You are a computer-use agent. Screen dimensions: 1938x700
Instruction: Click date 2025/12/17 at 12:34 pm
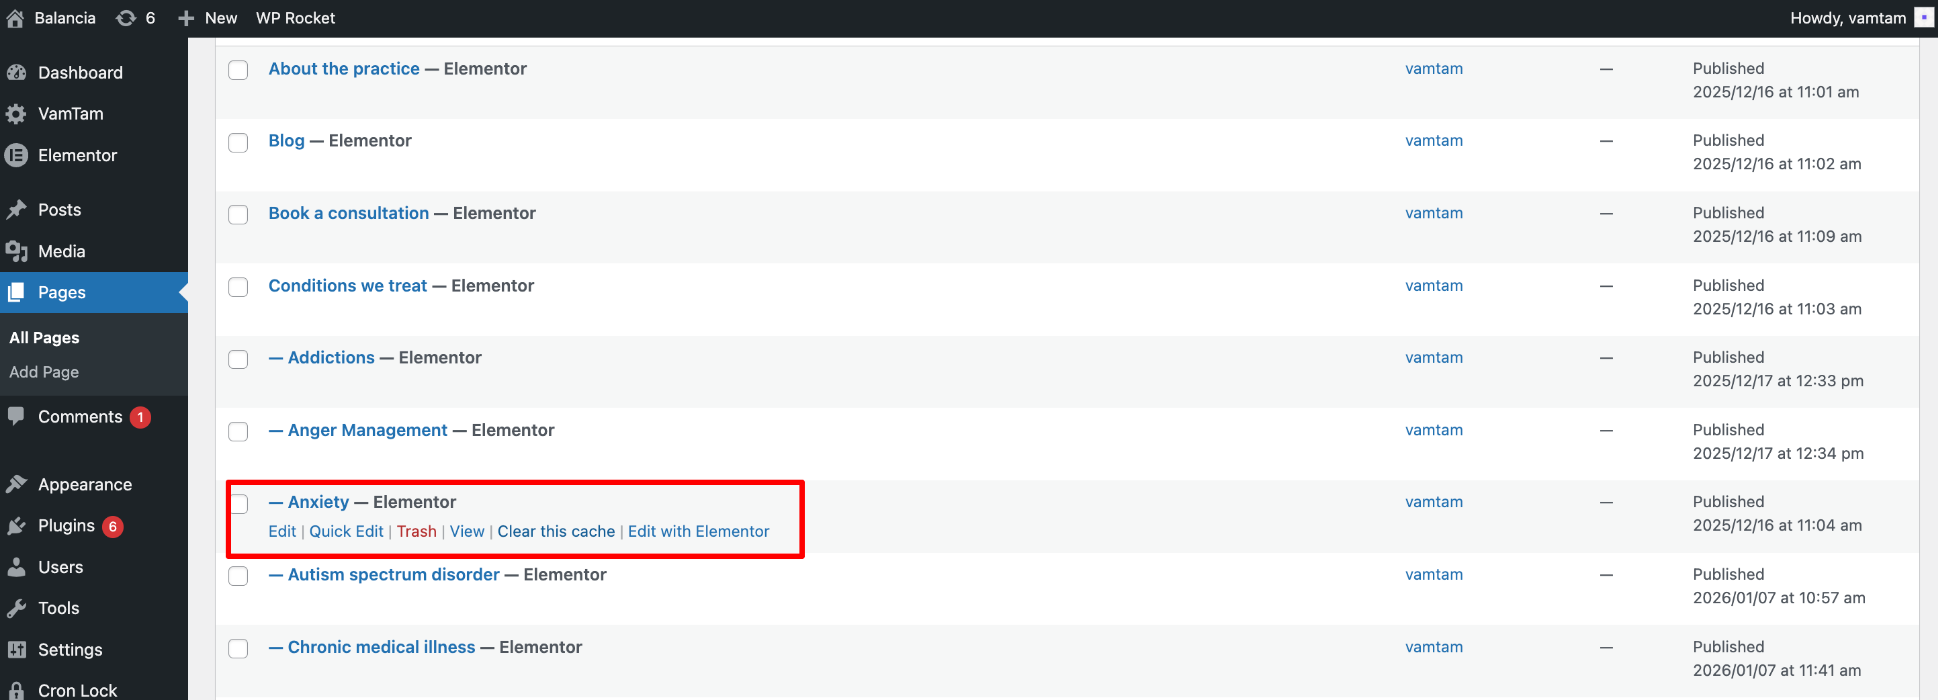click(1778, 454)
